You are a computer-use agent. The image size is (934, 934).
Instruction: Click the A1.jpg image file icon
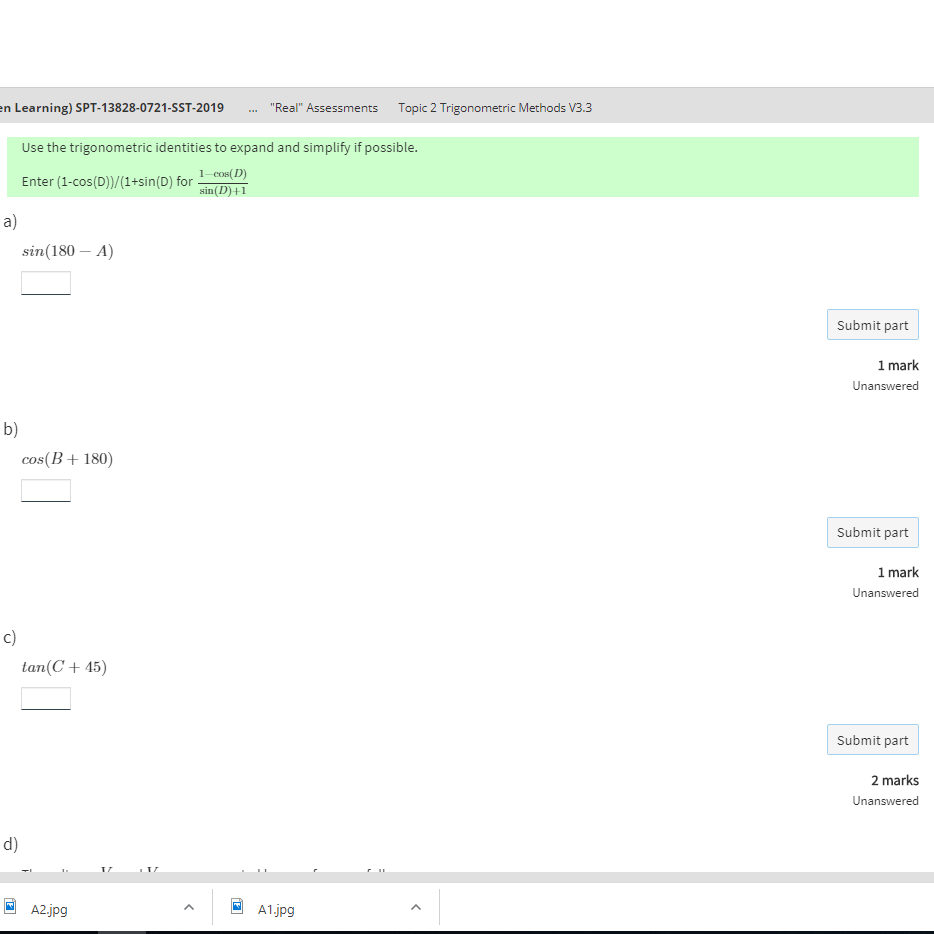coord(237,908)
